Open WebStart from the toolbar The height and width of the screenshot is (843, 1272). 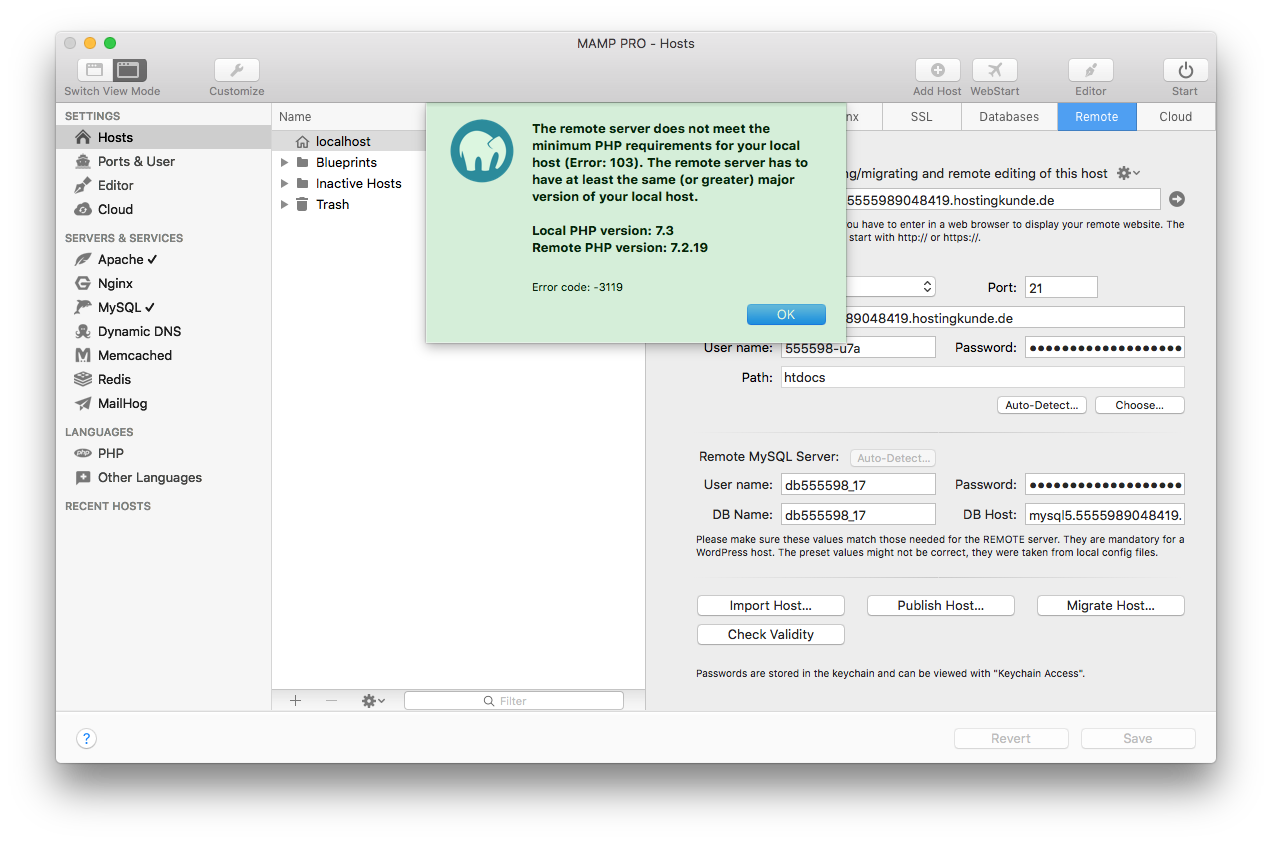[x=994, y=70]
